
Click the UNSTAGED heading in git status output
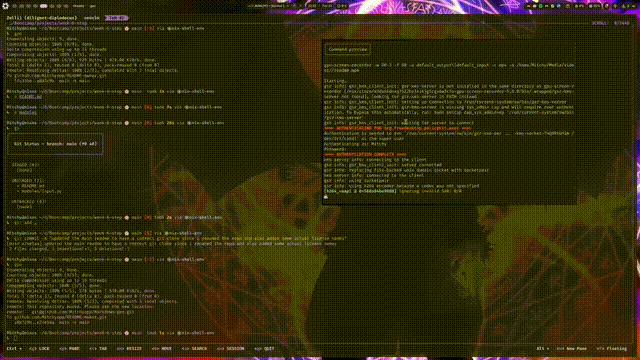(x=28, y=180)
